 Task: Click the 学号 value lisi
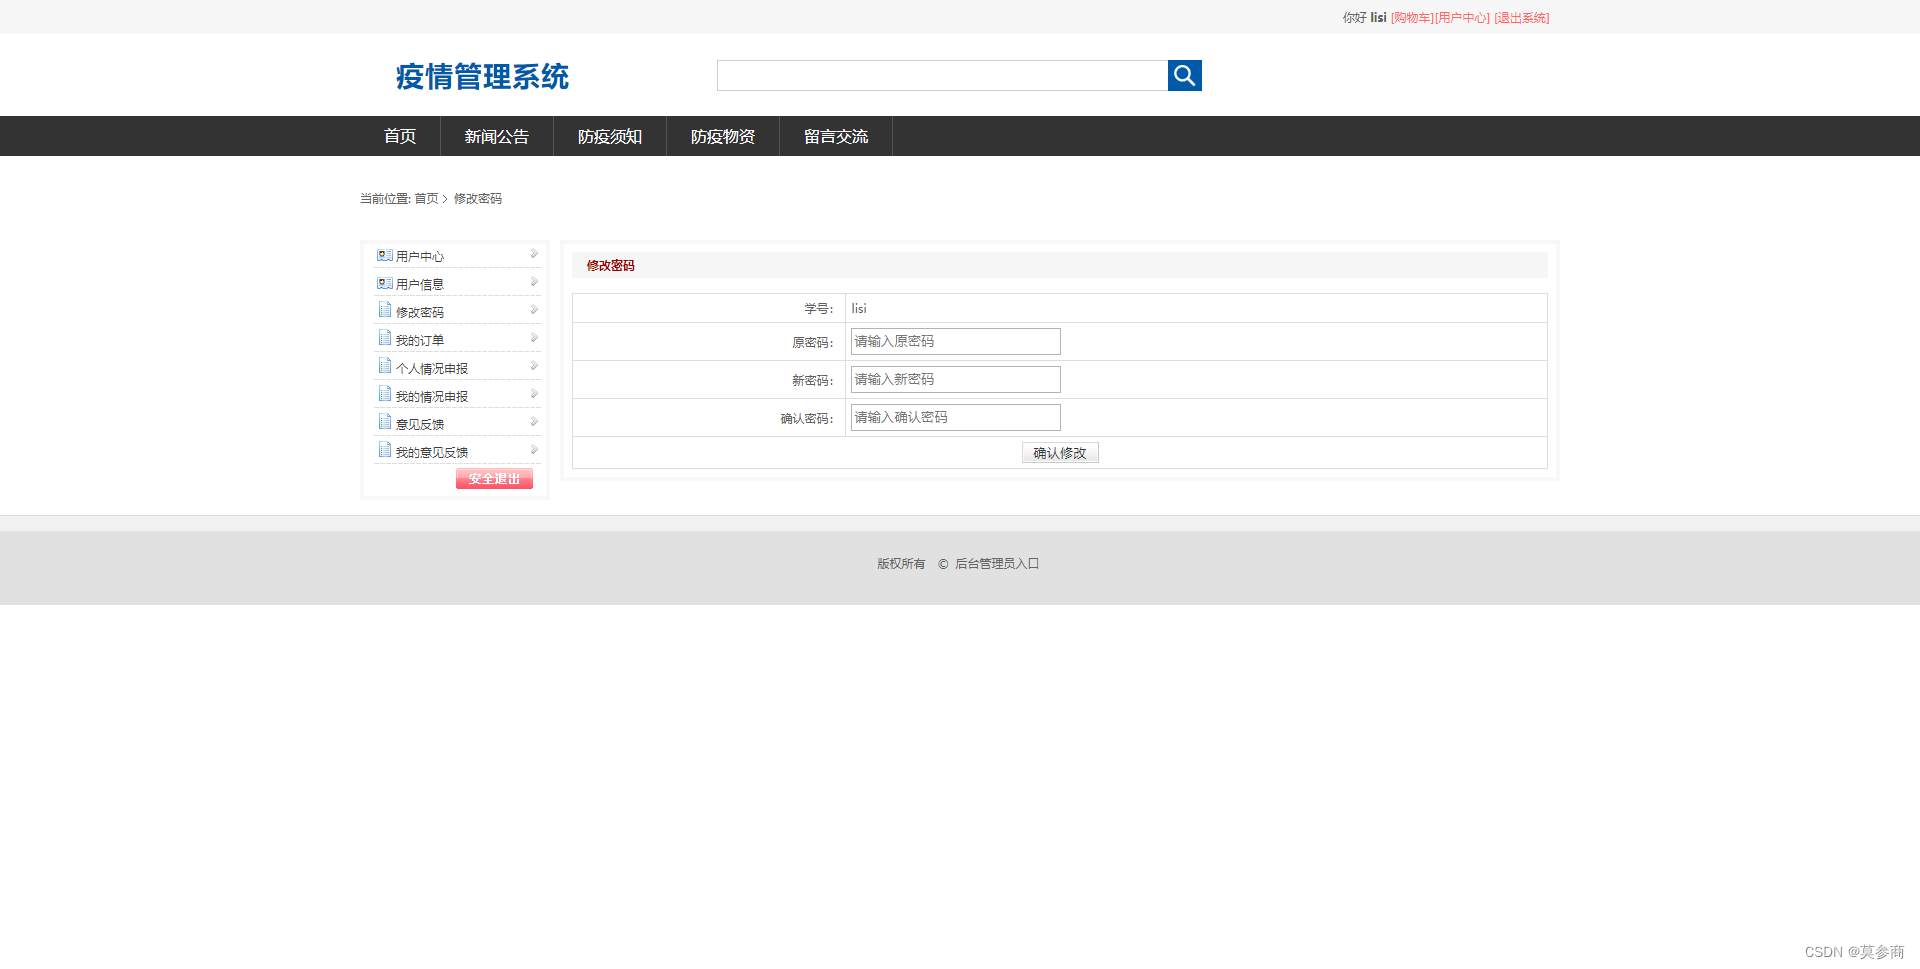[859, 309]
